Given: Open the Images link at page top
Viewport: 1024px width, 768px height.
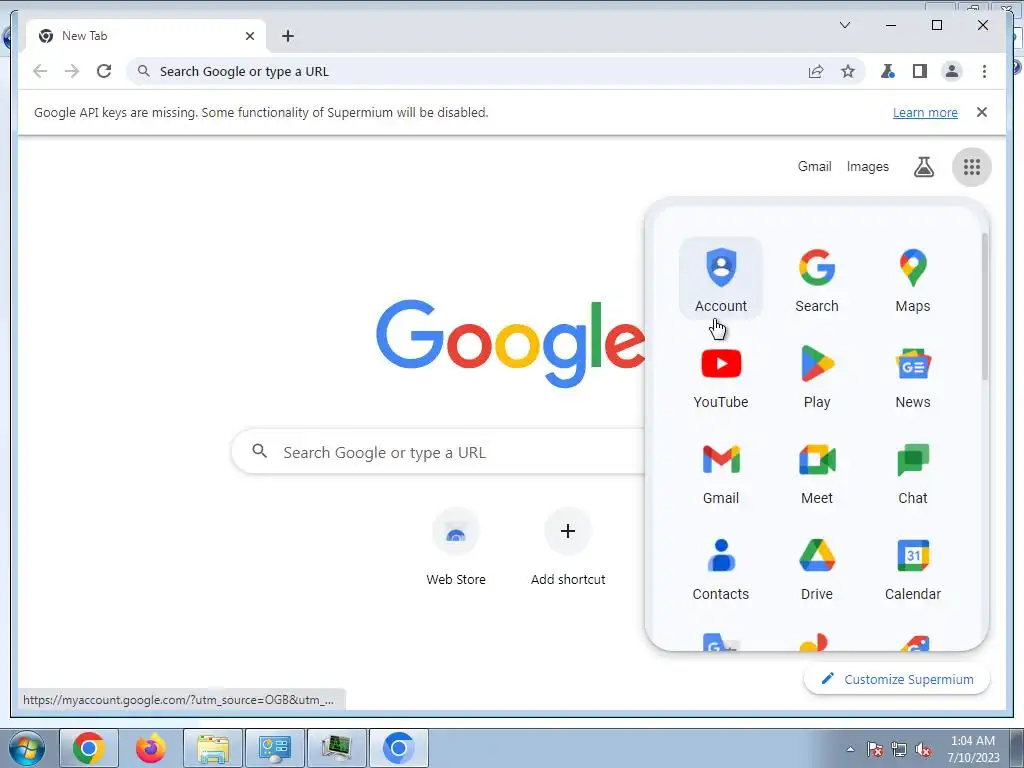Looking at the screenshot, I should [867, 167].
